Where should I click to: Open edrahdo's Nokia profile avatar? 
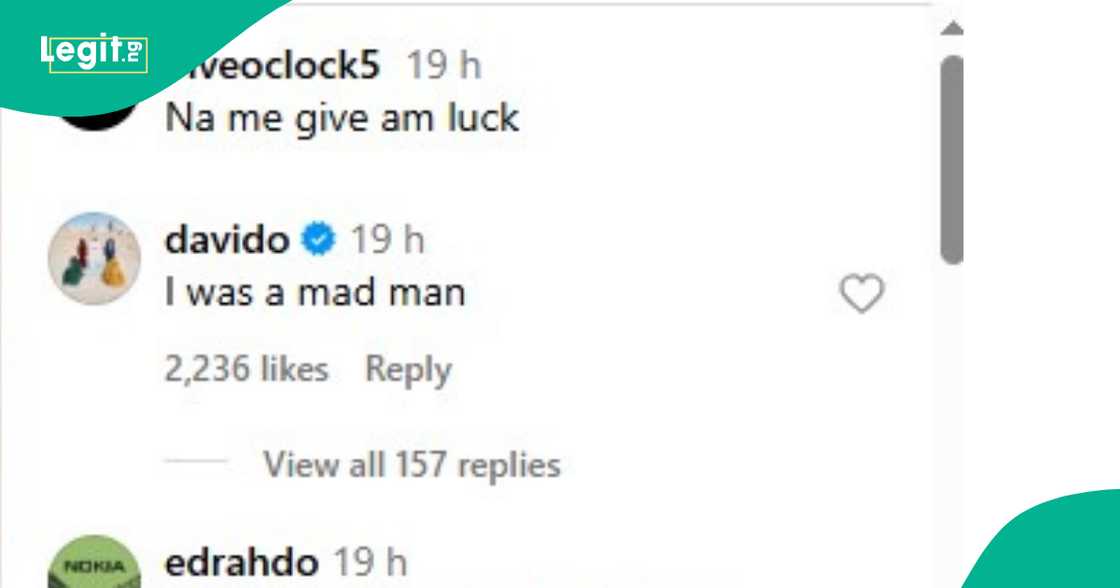coord(94,563)
